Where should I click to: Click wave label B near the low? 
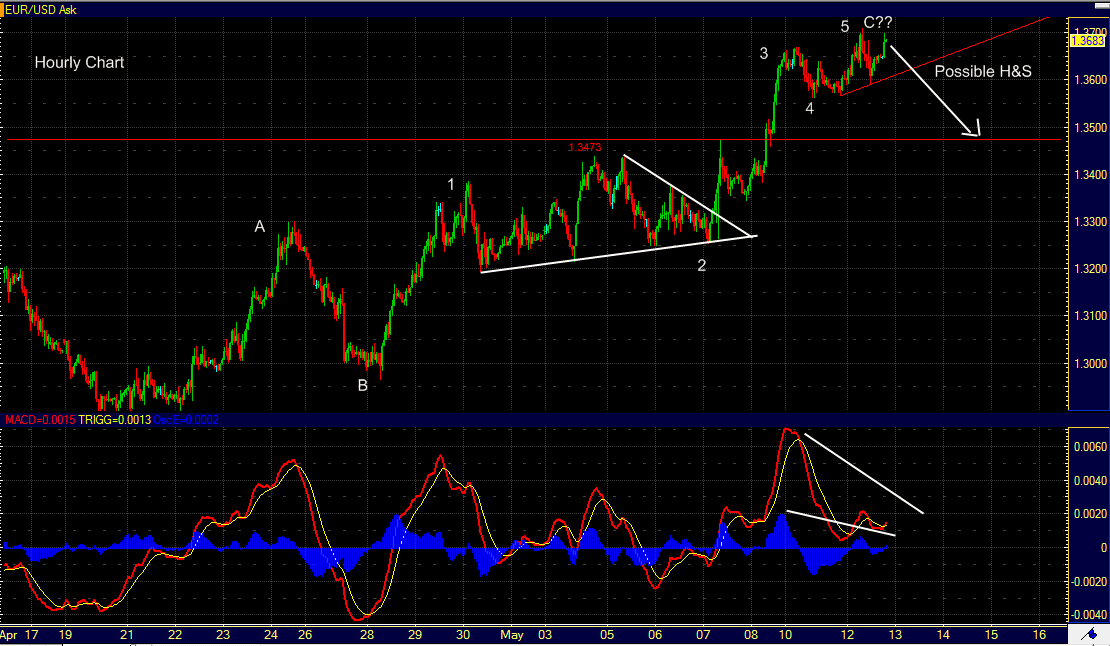(x=362, y=386)
